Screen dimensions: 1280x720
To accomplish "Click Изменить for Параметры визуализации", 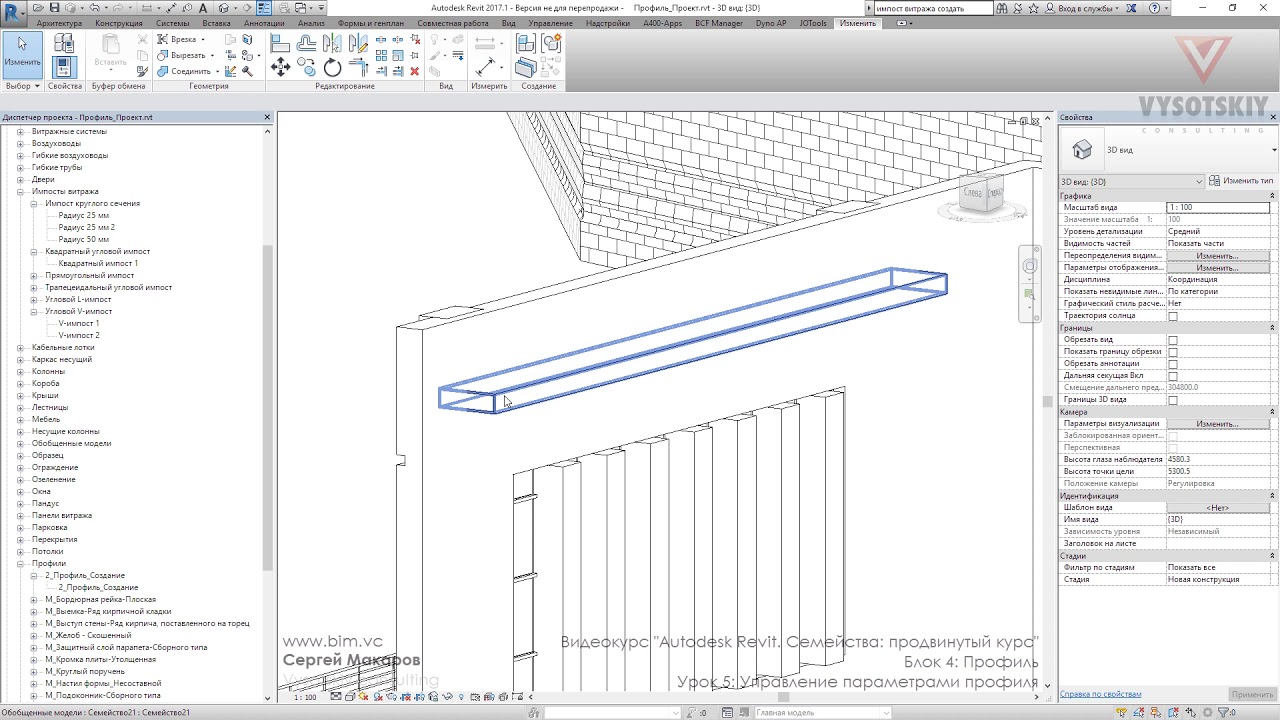I will pyautogui.click(x=1217, y=424).
